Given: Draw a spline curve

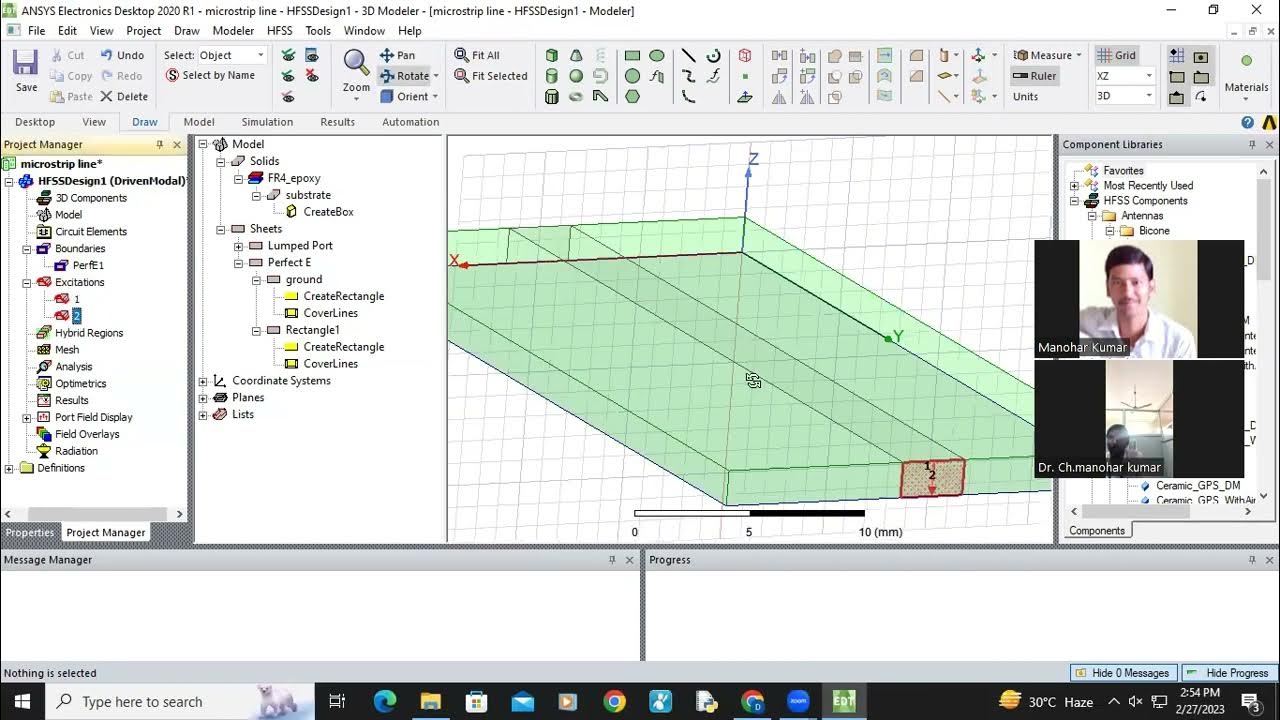Looking at the screenshot, I should tap(689, 76).
